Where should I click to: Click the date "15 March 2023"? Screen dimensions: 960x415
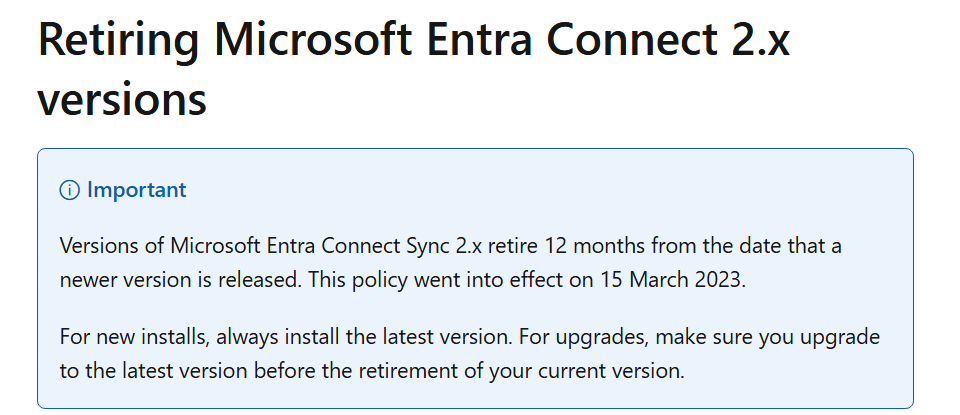tap(669, 280)
